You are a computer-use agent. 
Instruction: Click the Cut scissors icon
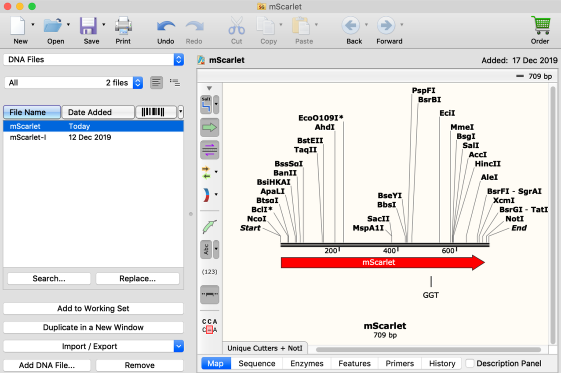[236, 26]
